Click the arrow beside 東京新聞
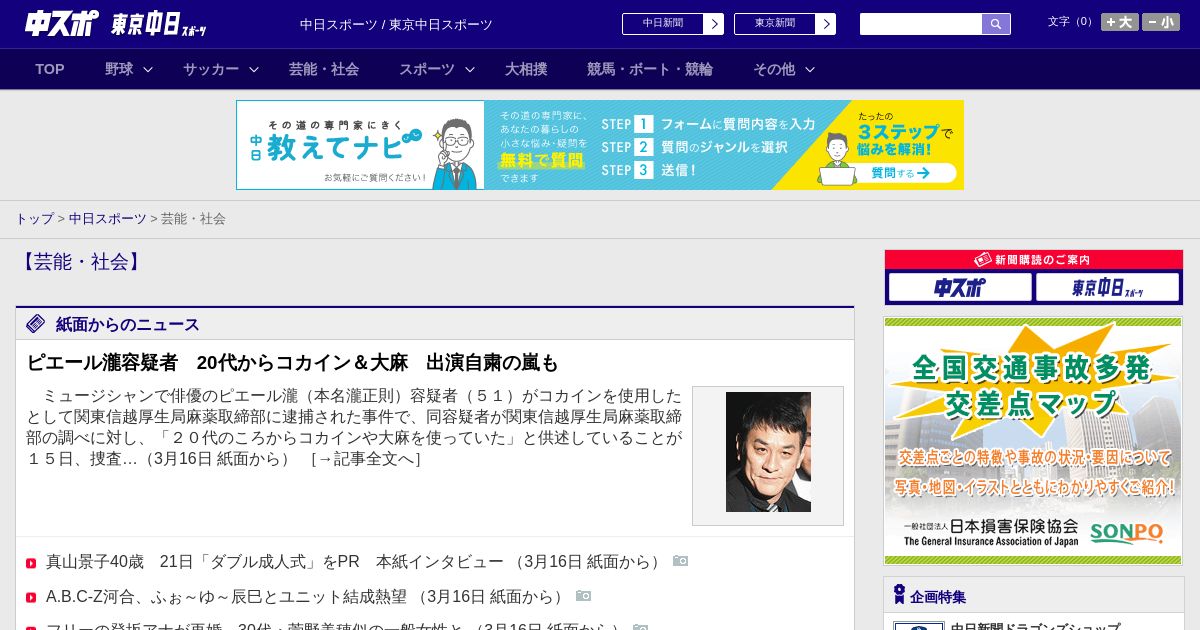The height and width of the screenshot is (630, 1200). tap(826, 24)
